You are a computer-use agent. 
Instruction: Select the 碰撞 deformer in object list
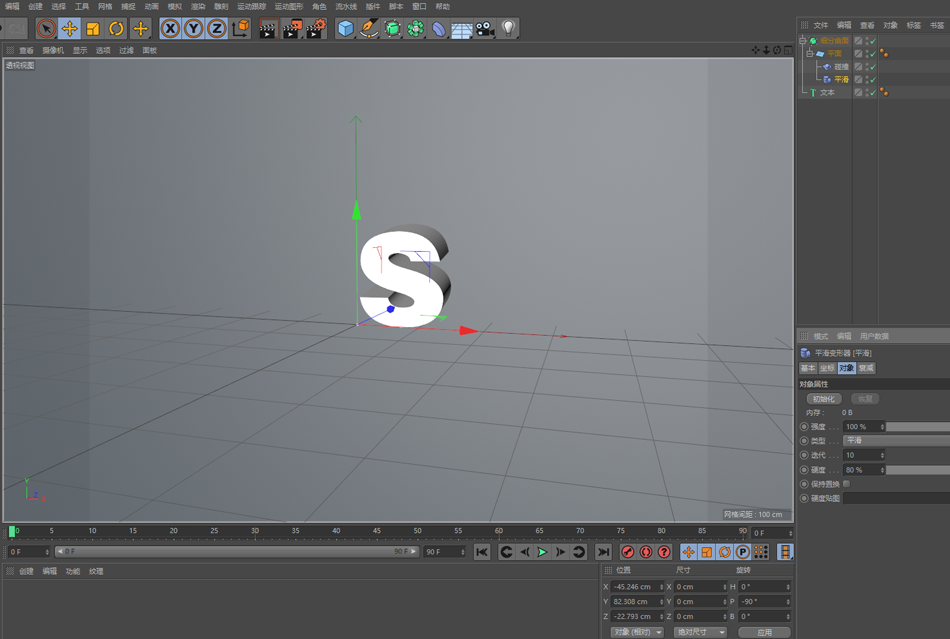coord(841,67)
